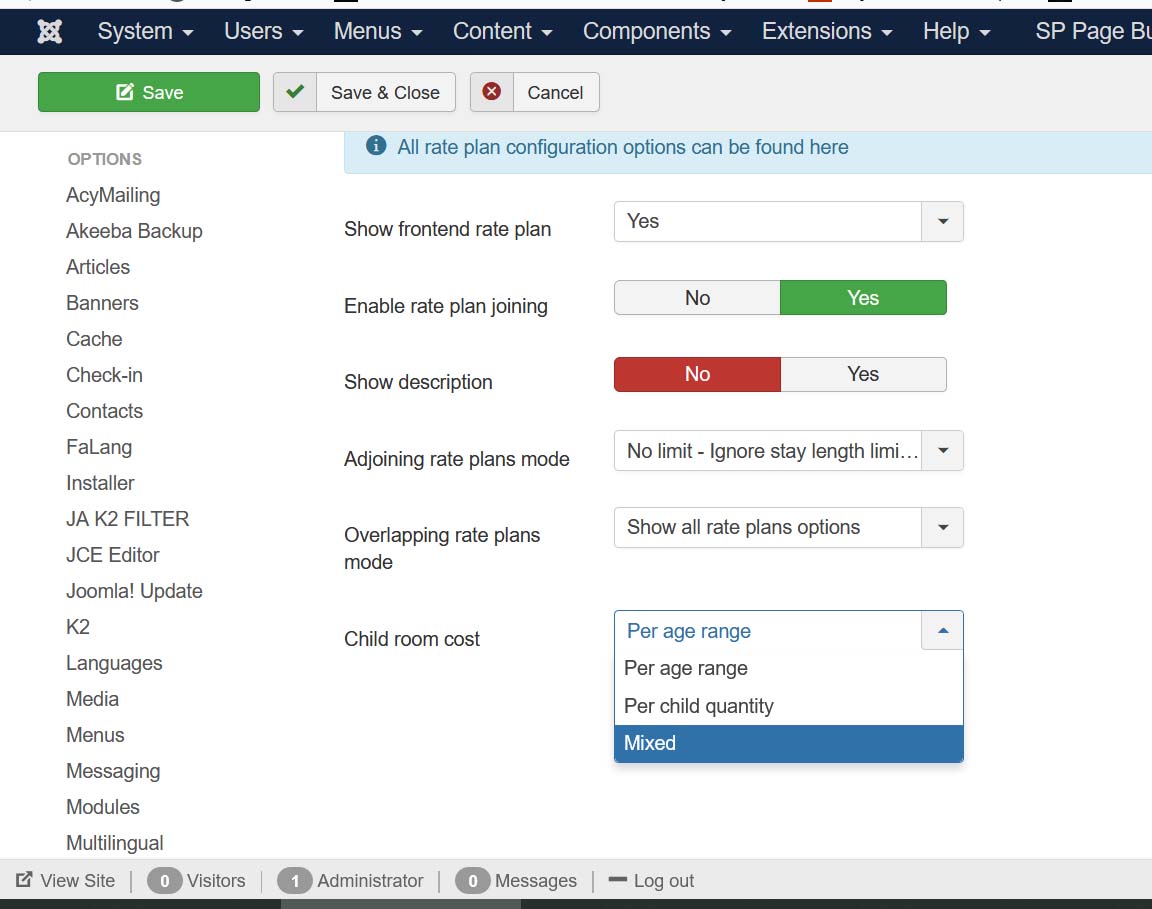
Task: Open the Overlapping rate plans mode dropdown
Action: (788, 527)
